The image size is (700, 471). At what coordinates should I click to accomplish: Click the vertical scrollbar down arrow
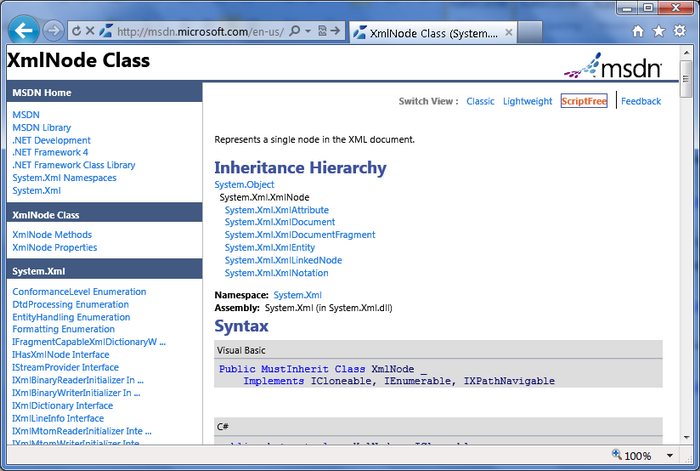686,435
